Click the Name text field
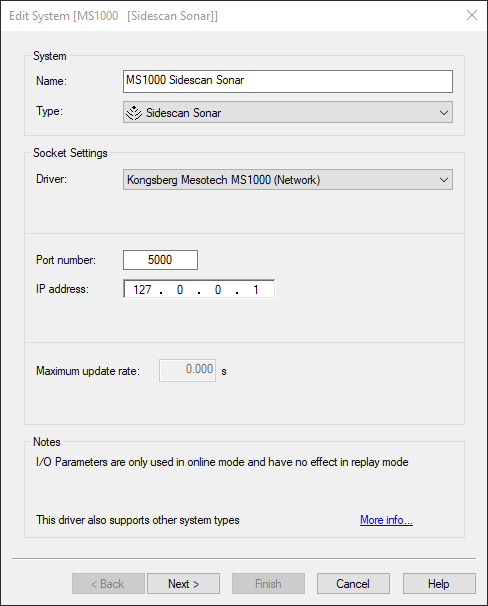Image resolution: width=488 pixels, height=606 pixels. coord(288,81)
